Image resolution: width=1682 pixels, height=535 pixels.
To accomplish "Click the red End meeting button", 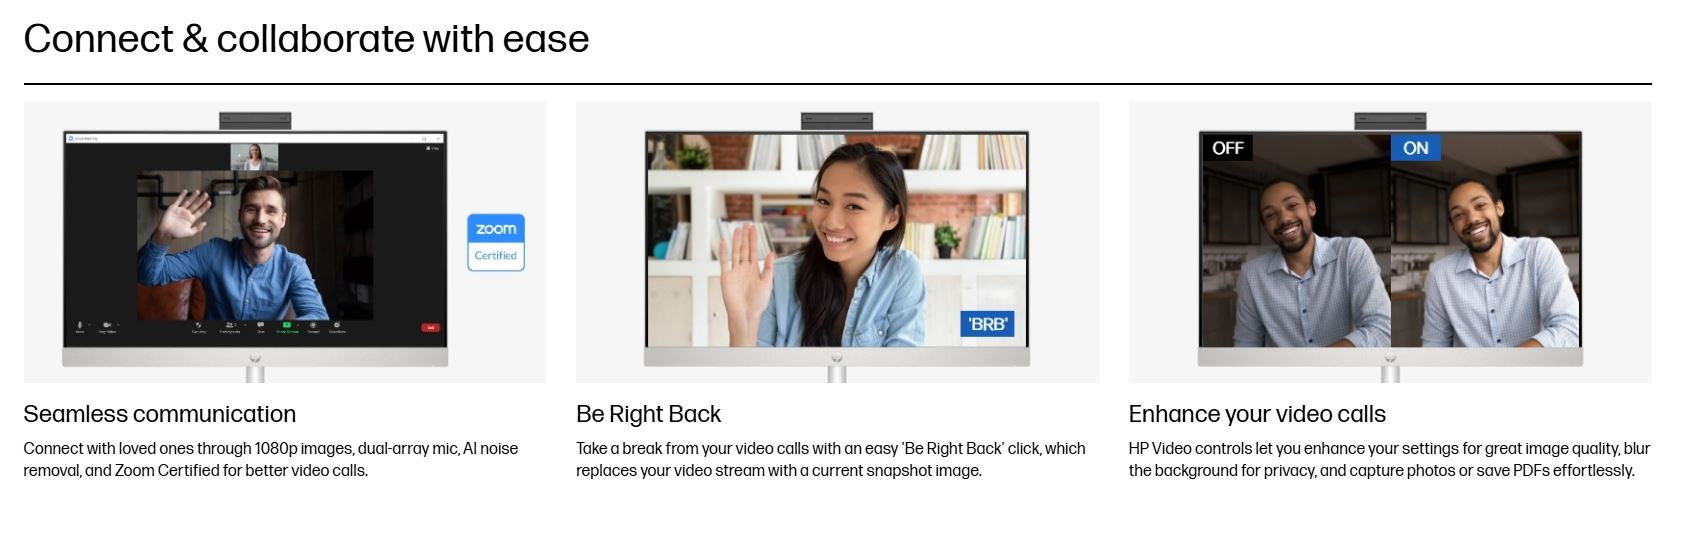I will pos(430,327).
